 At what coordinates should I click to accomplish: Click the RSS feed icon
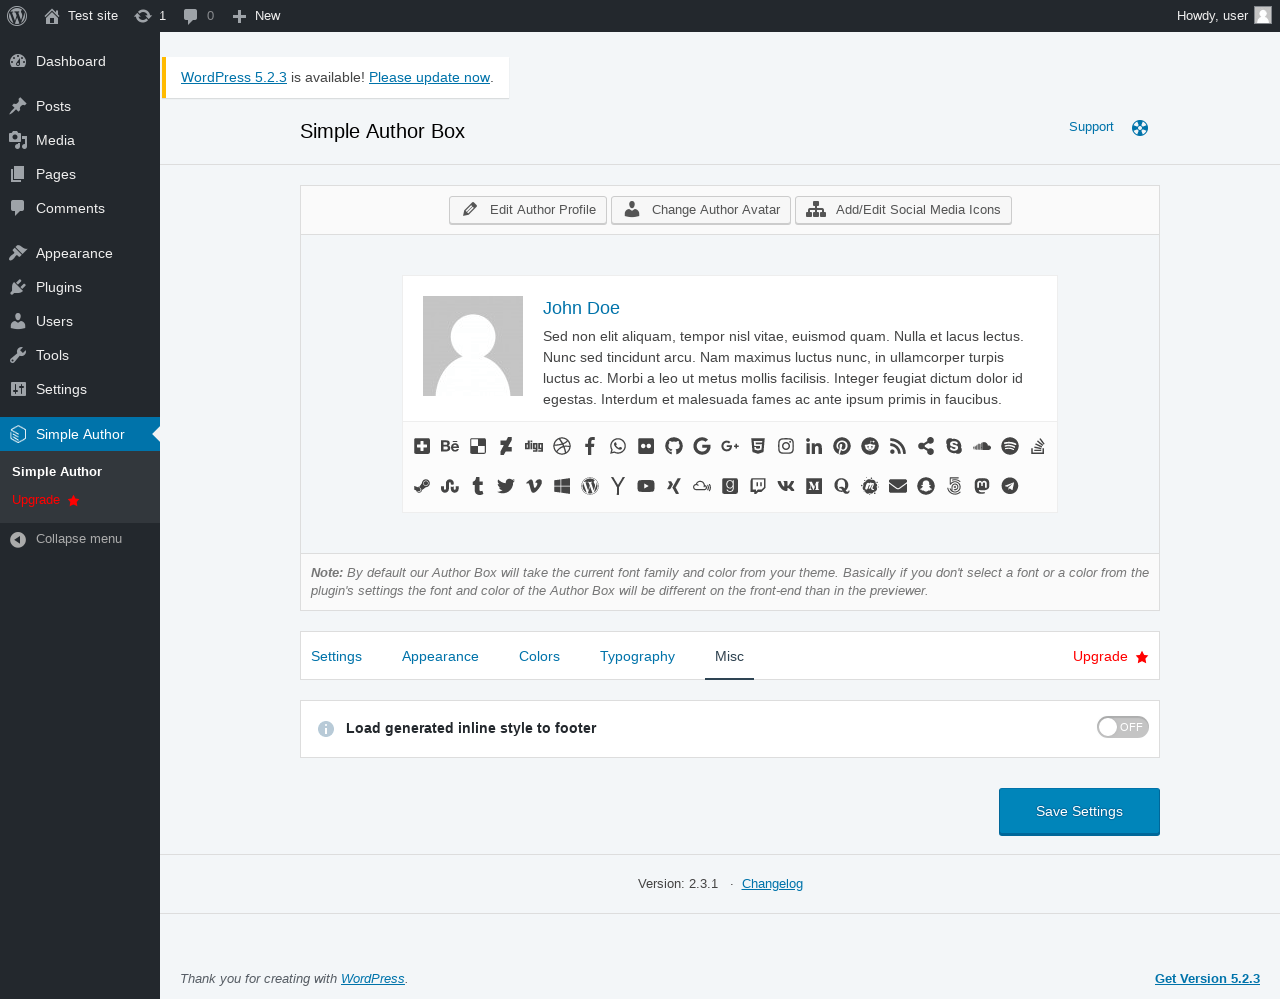pos(898,446)
